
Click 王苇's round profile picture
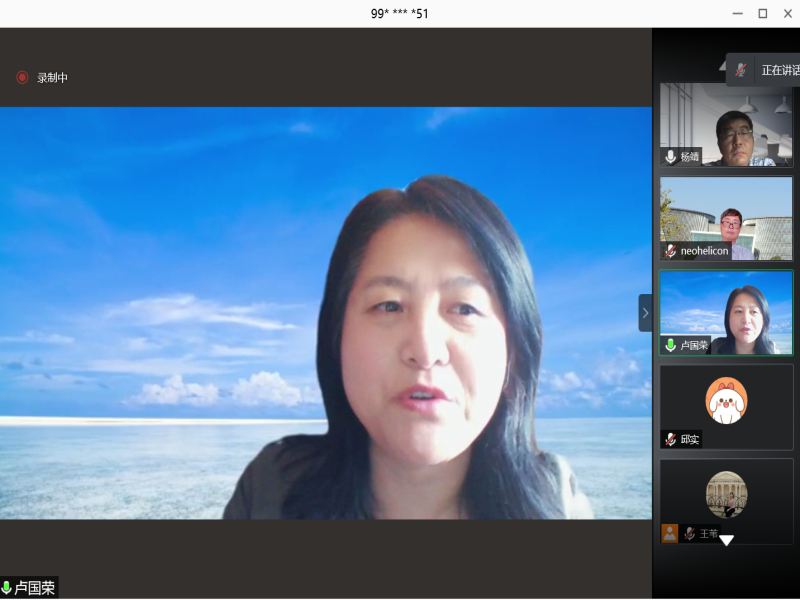coord(726,493)
